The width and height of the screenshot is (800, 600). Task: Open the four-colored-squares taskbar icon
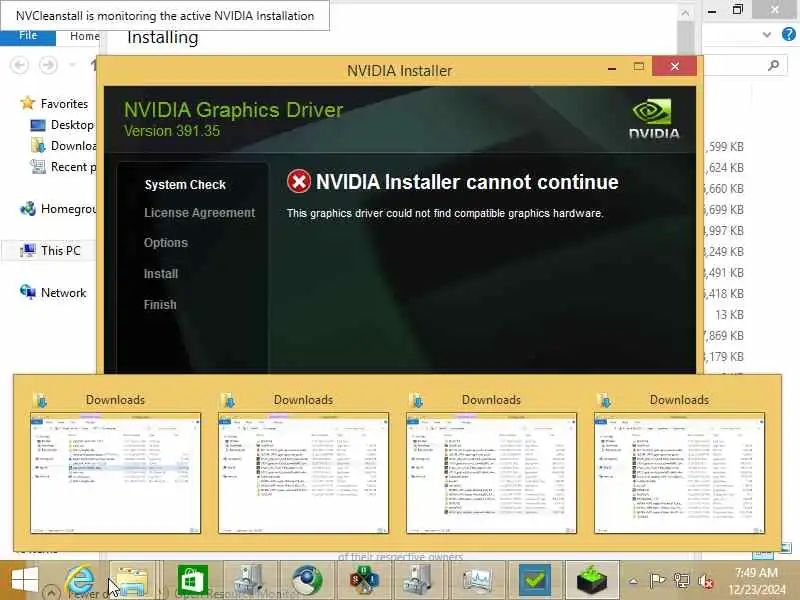coord(364,581)
